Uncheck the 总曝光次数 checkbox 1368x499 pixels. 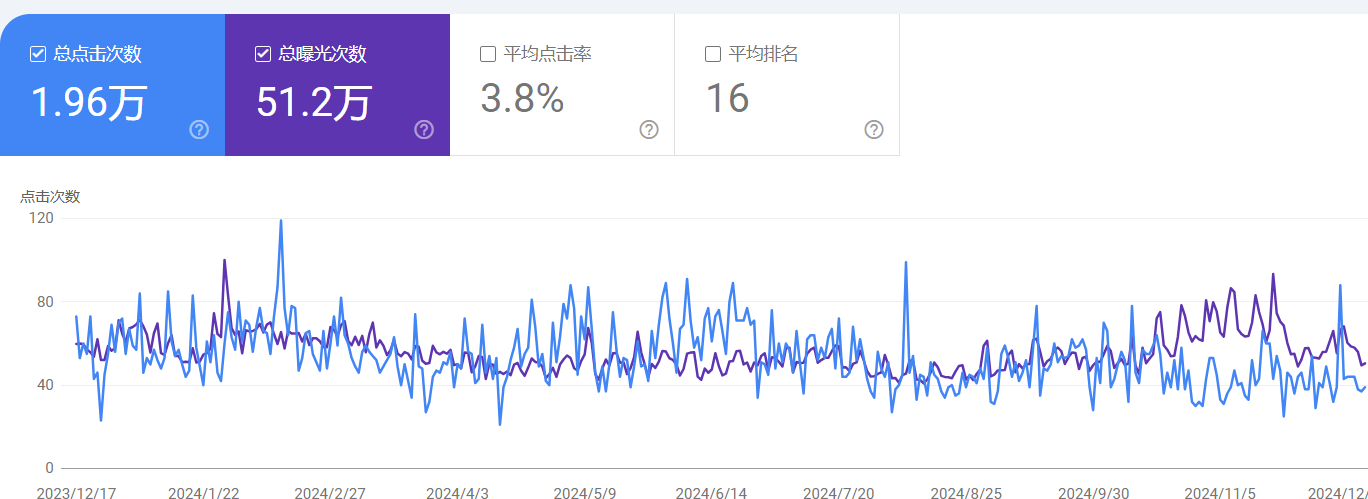263,54
